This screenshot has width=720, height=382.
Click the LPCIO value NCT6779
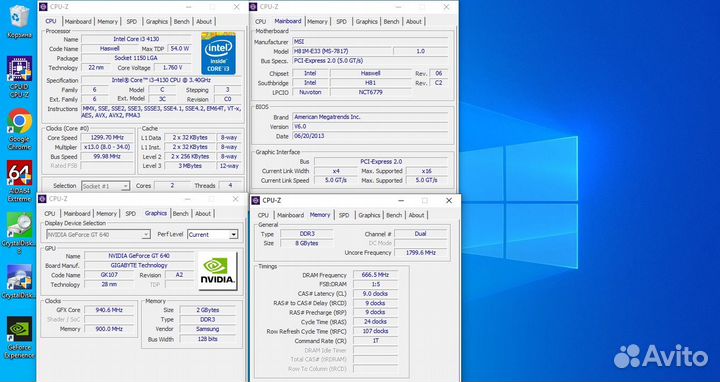[371, 92]
